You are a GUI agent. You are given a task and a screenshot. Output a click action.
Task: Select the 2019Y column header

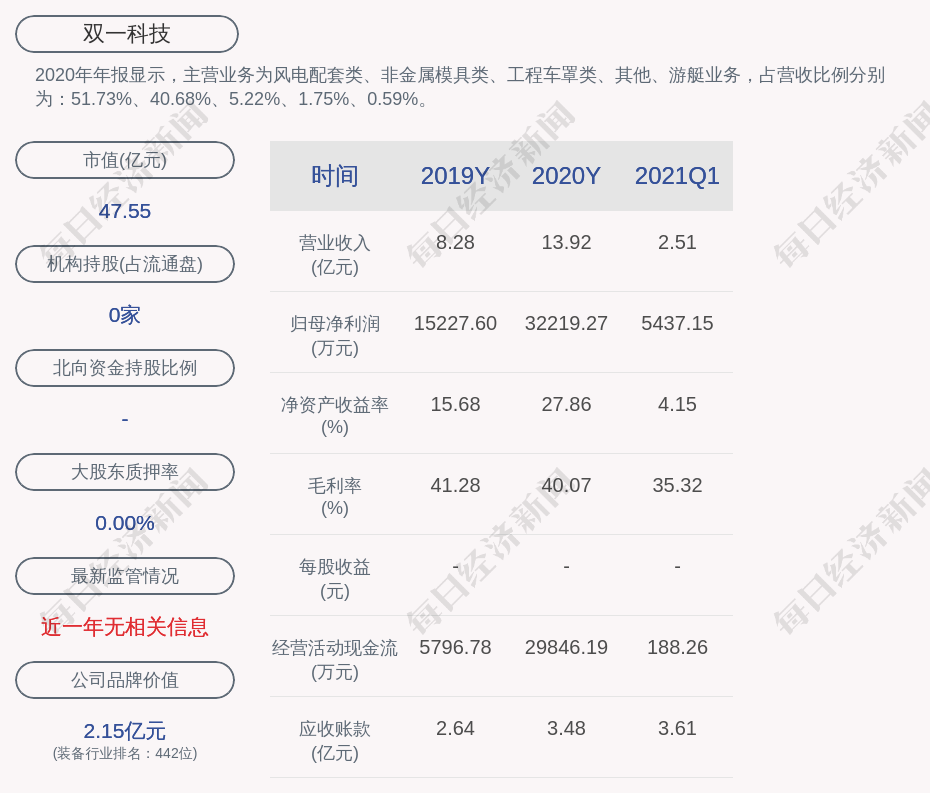[x=455, y=176]
